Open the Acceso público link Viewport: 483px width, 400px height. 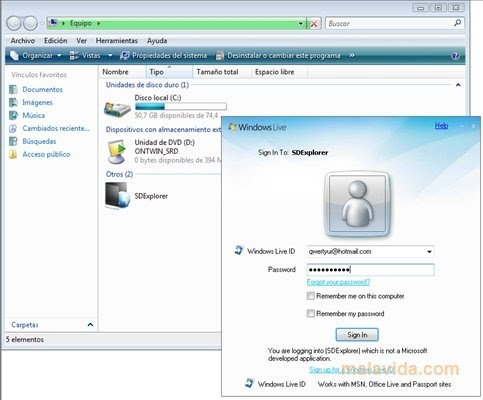[46, 154]
